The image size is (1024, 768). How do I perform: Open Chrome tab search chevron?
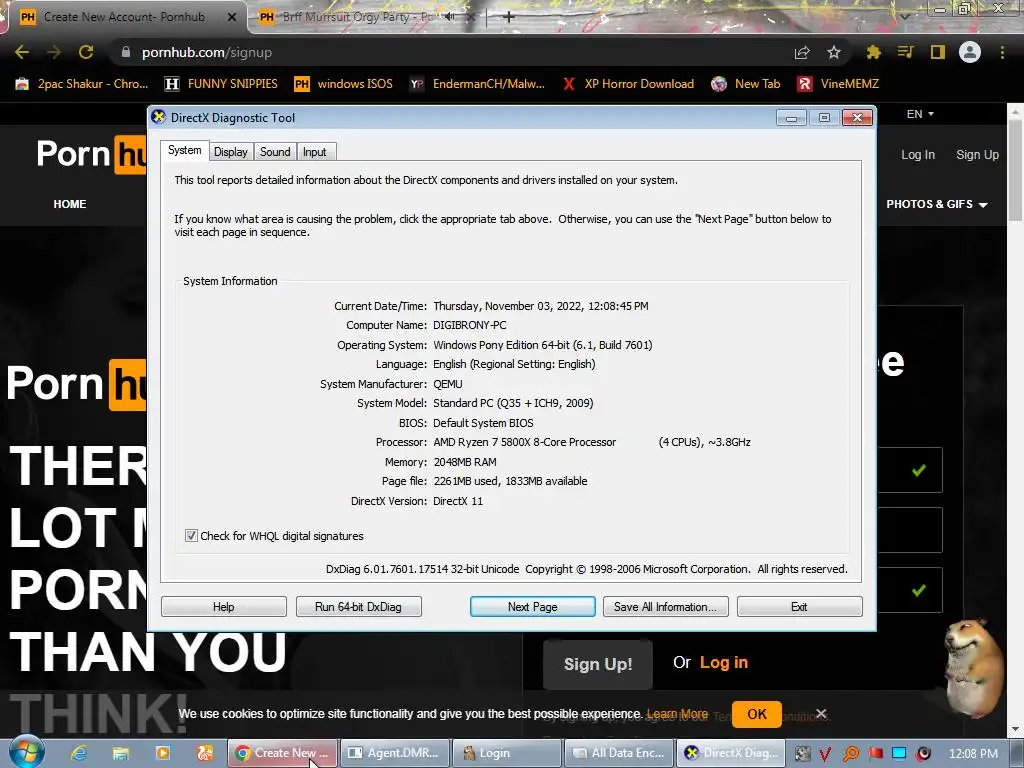tap(904, 17)
